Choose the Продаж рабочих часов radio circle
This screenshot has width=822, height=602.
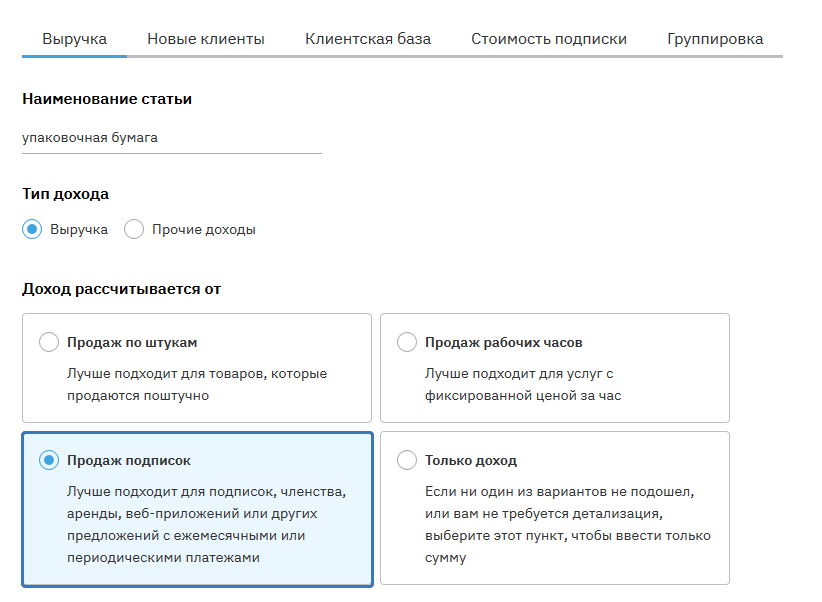407,343
